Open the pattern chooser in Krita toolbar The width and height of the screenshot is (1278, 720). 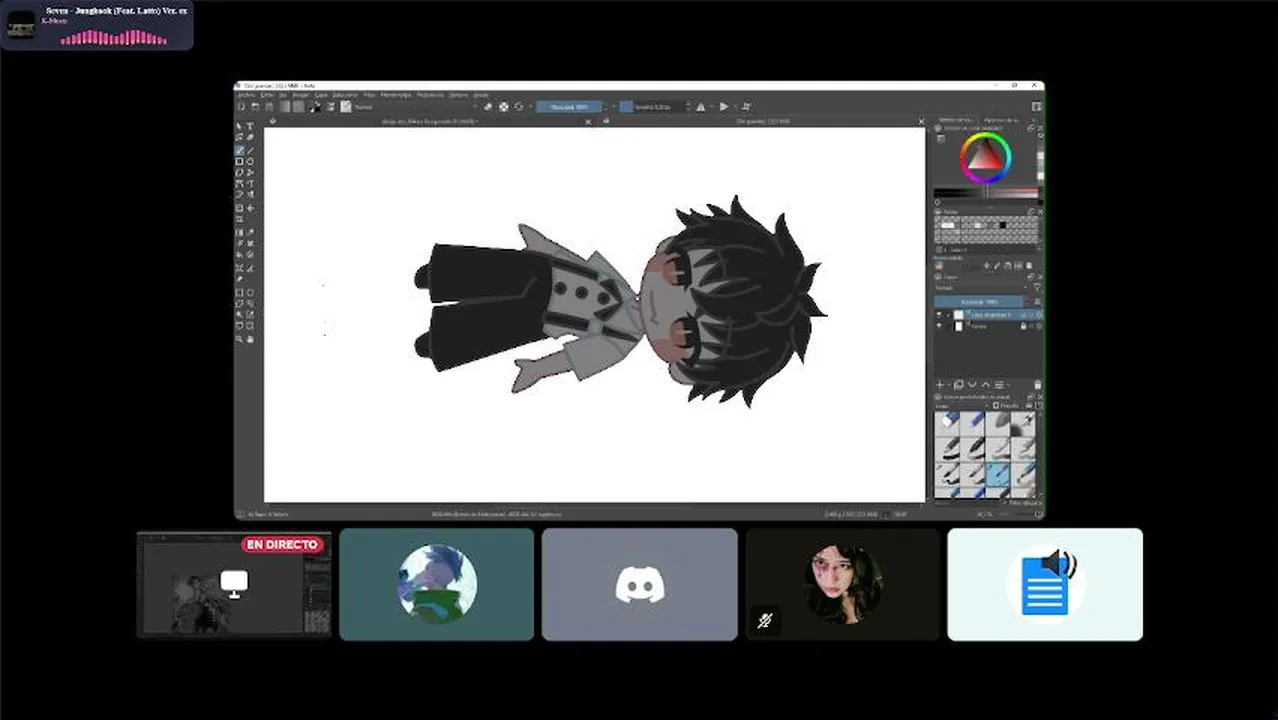(x=298, y=107)
